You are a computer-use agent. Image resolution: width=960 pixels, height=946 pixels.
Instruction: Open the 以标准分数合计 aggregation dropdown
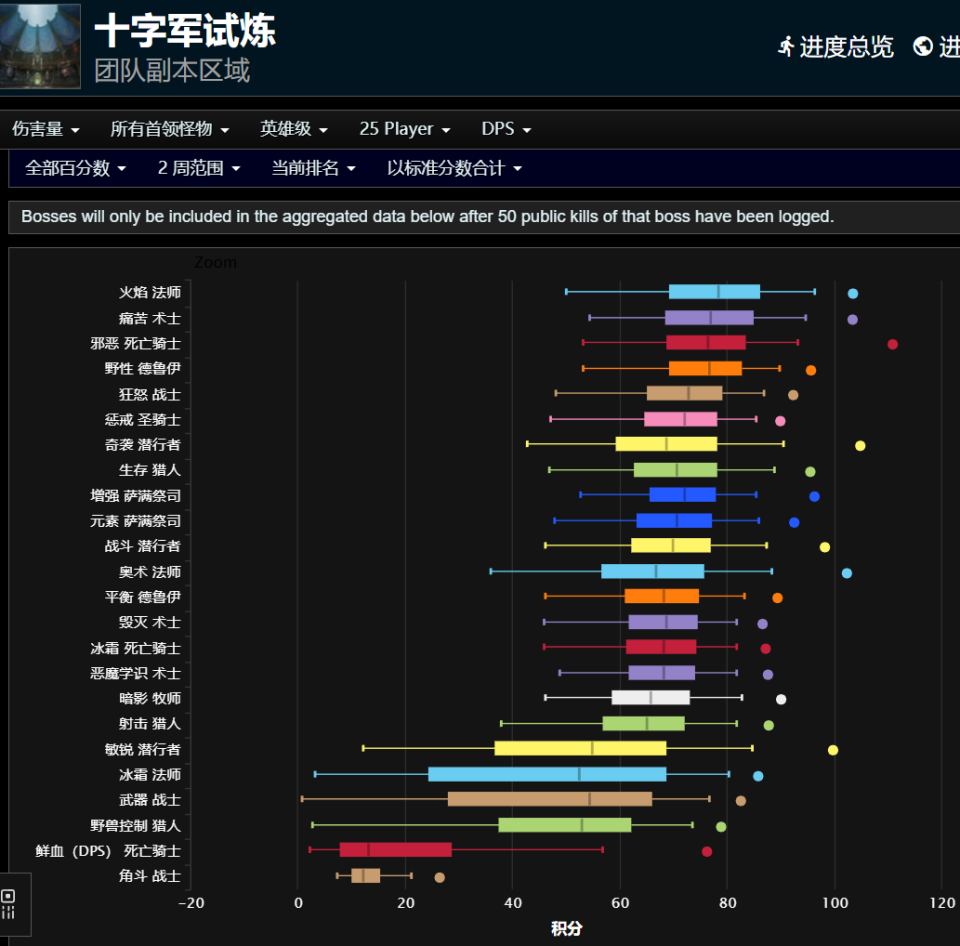(x=454, y=168)
